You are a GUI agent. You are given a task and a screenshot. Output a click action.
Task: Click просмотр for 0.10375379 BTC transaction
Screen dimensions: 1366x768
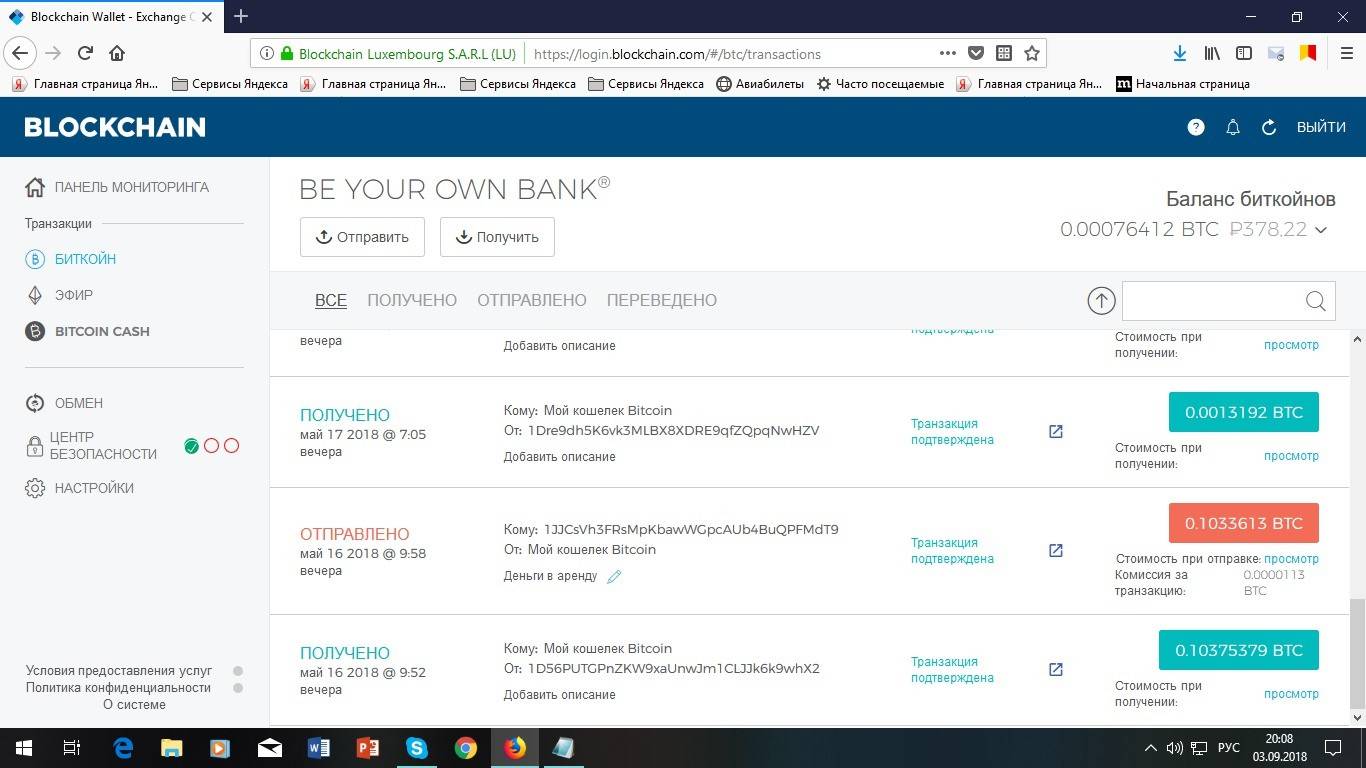click(1291, 693)
